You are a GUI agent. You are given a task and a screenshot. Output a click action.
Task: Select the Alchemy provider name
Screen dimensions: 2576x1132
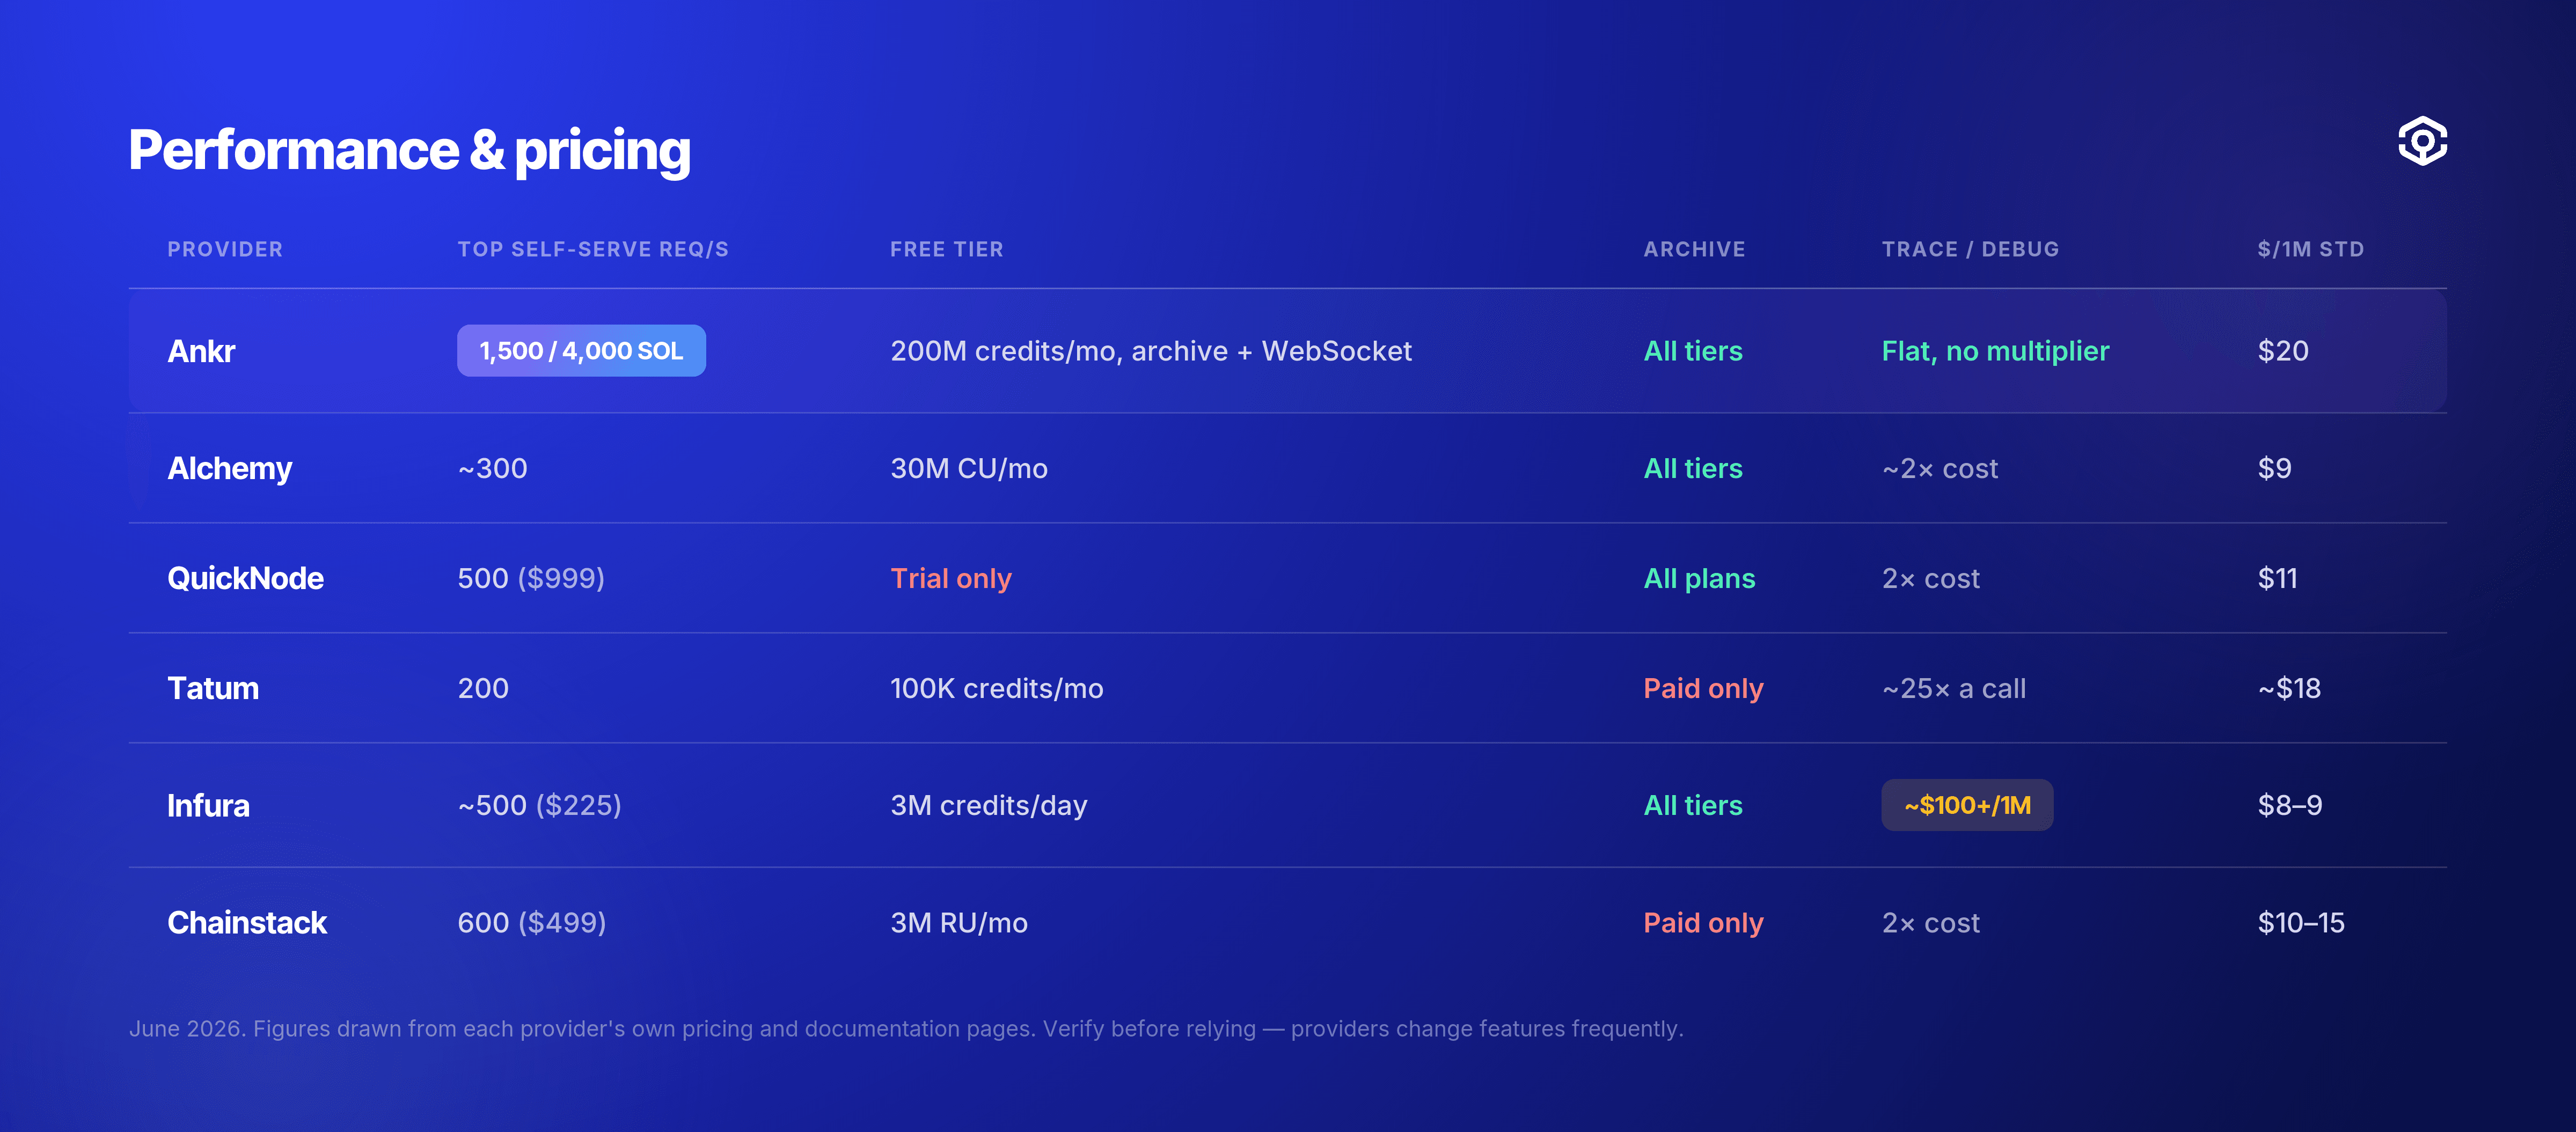229,469
